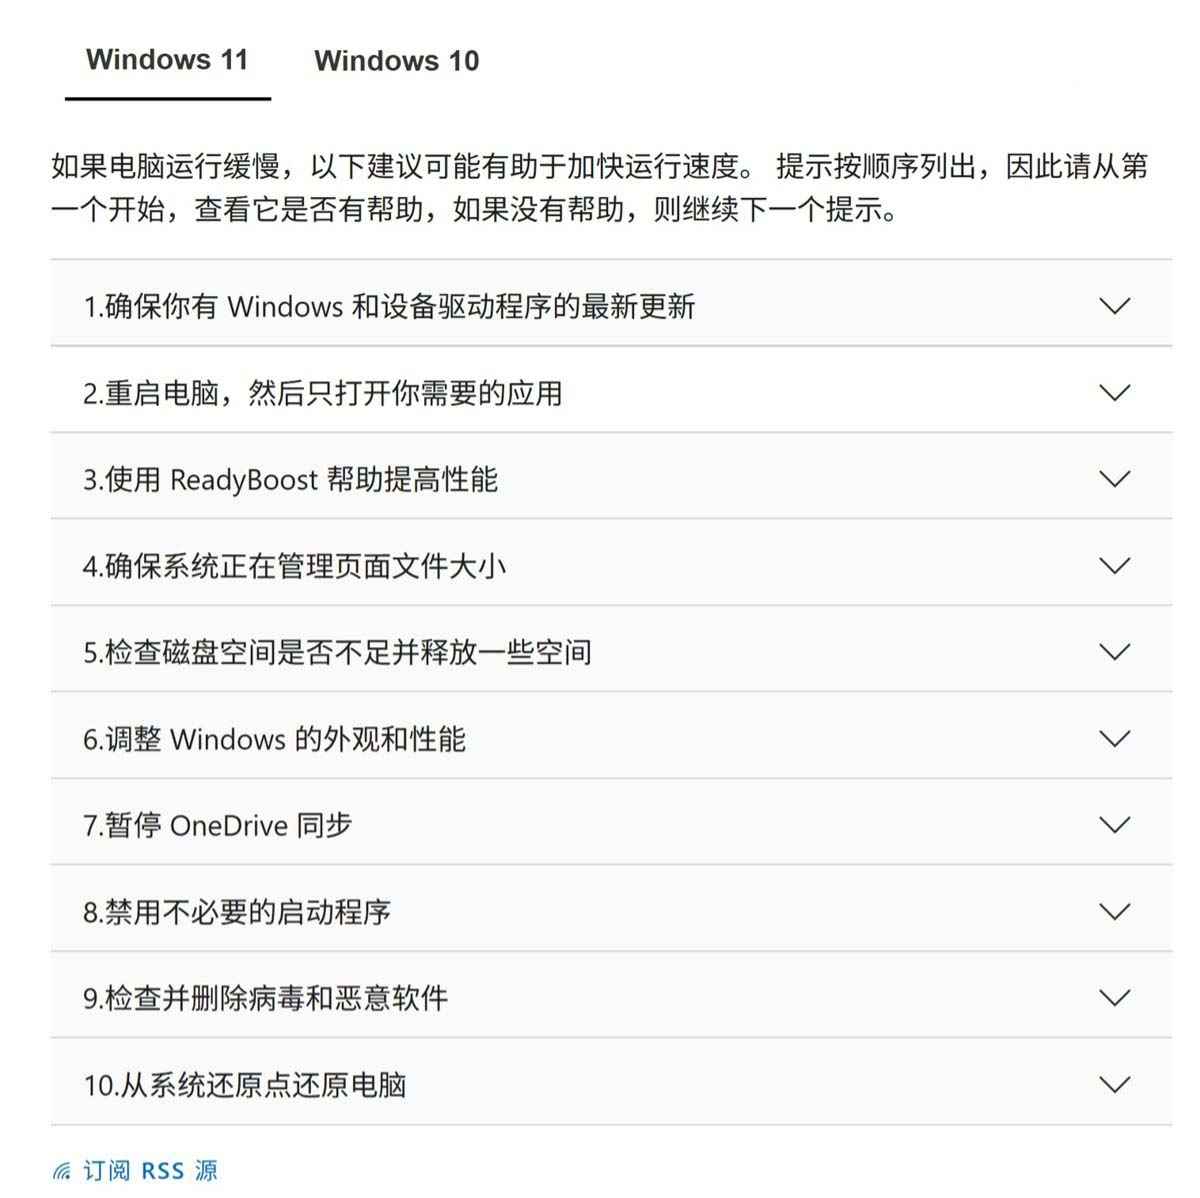Expand chevron for tip 9 病毒和恶意软件
Viewport: 1200px width, 1198px height.
[1114, 998]
